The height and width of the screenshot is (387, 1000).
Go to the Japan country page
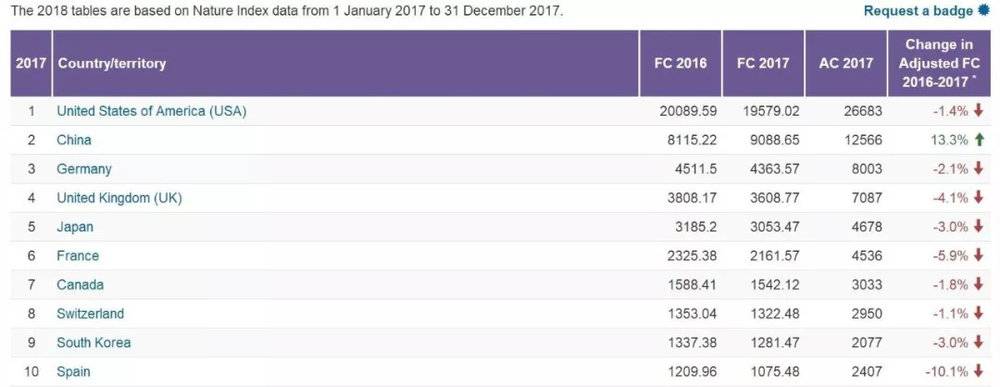click(75, 227)
